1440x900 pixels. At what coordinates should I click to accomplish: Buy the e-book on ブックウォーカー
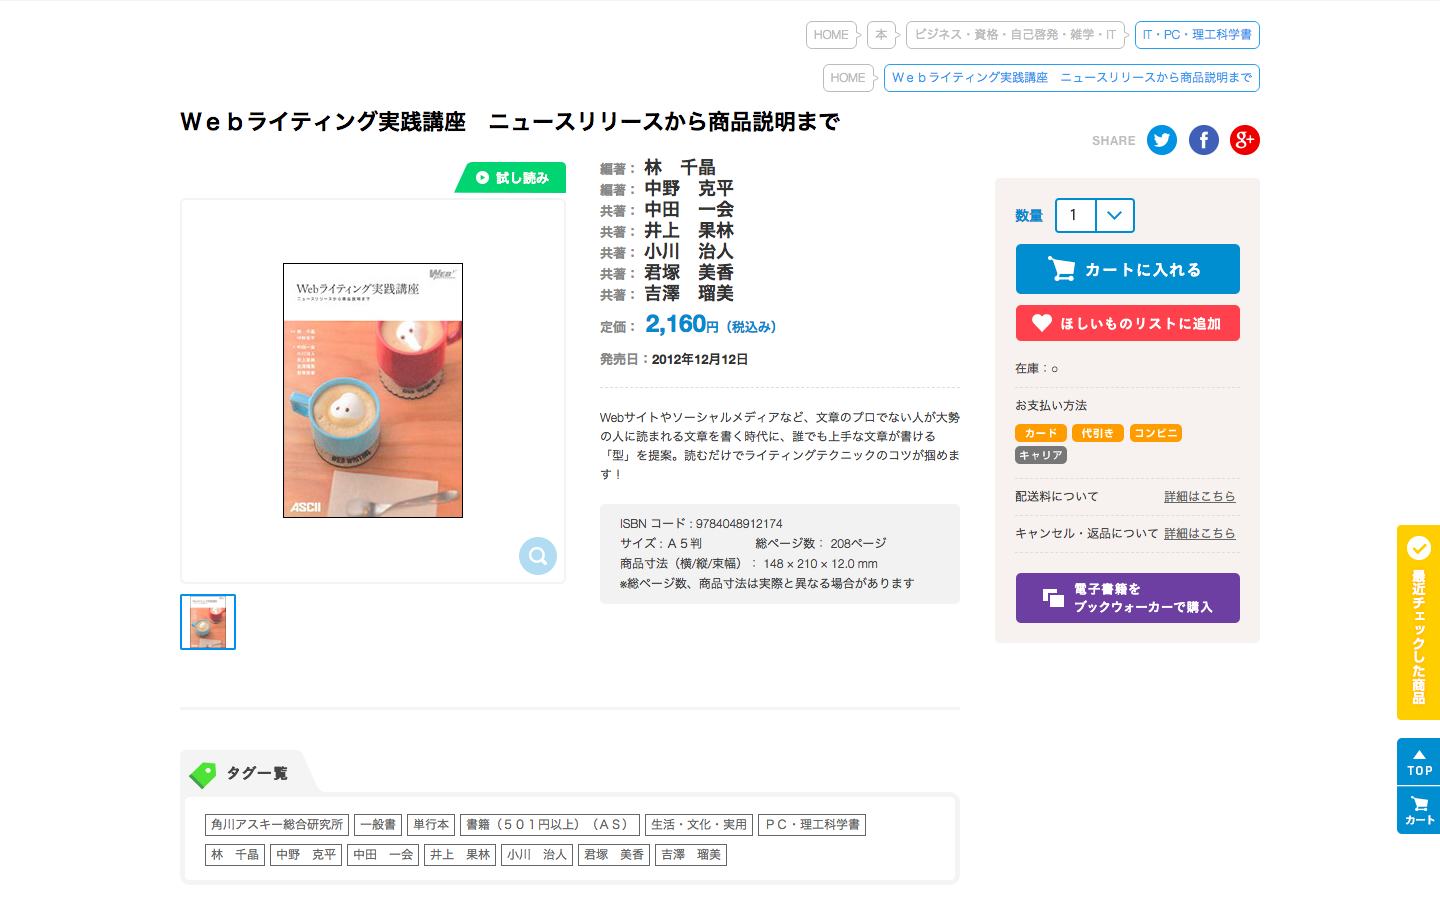click(x=1128, y=598)
